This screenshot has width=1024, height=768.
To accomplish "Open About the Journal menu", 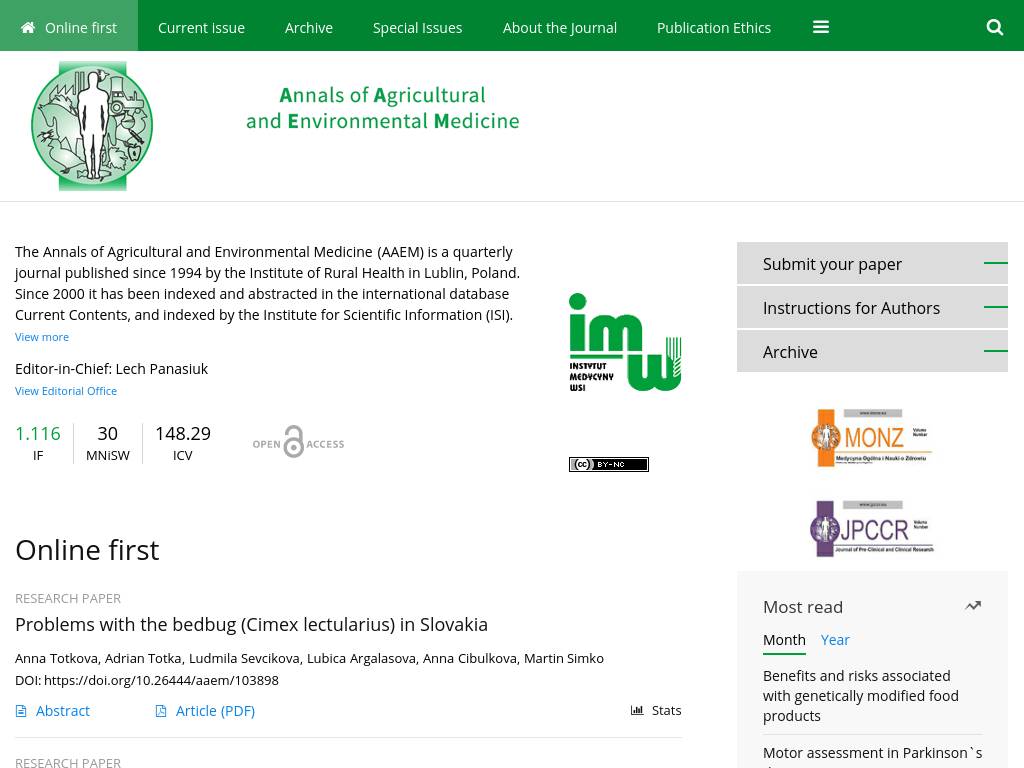I will pos(560,27).
